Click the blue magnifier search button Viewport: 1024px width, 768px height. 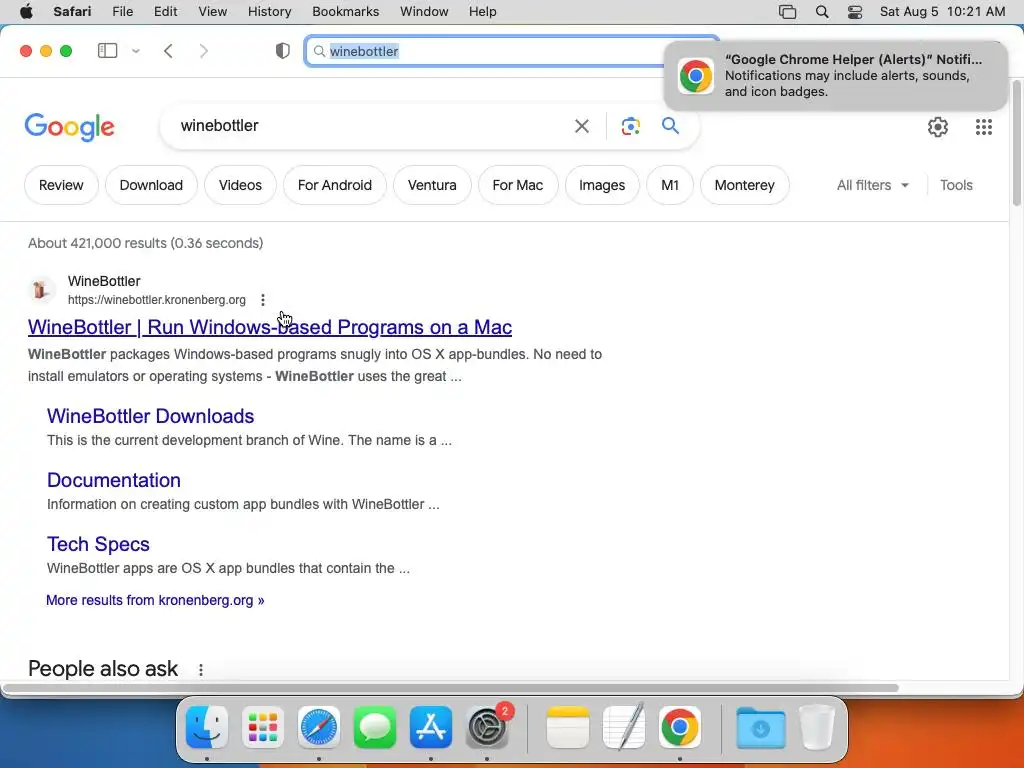click(671, 125)
